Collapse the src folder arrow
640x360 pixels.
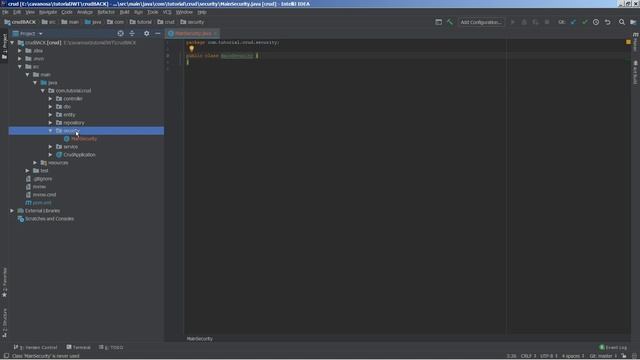(20, 67)
